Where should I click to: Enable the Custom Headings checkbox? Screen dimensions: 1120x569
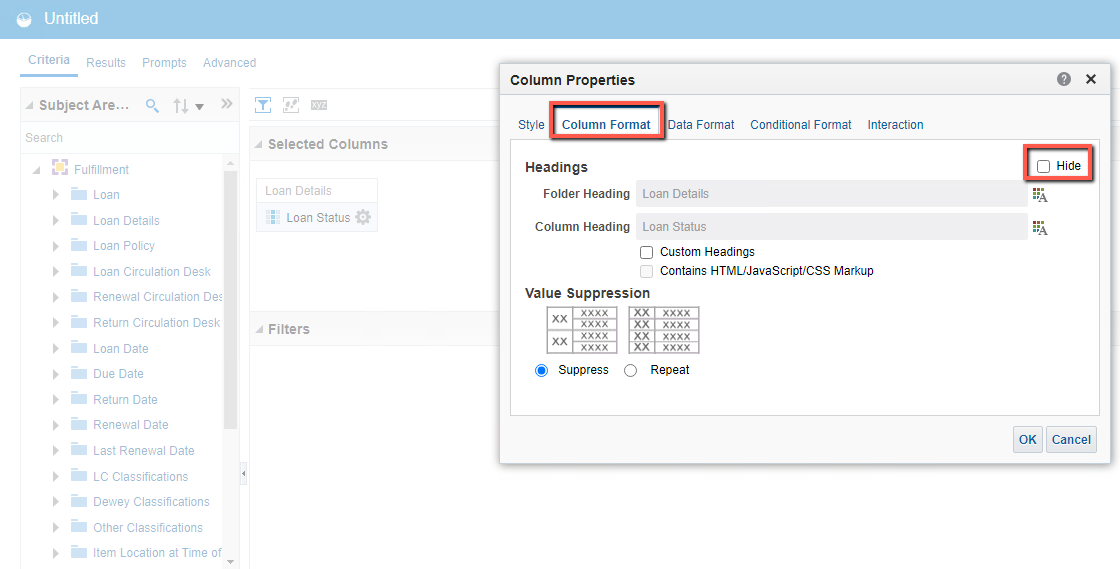[646, 252]
